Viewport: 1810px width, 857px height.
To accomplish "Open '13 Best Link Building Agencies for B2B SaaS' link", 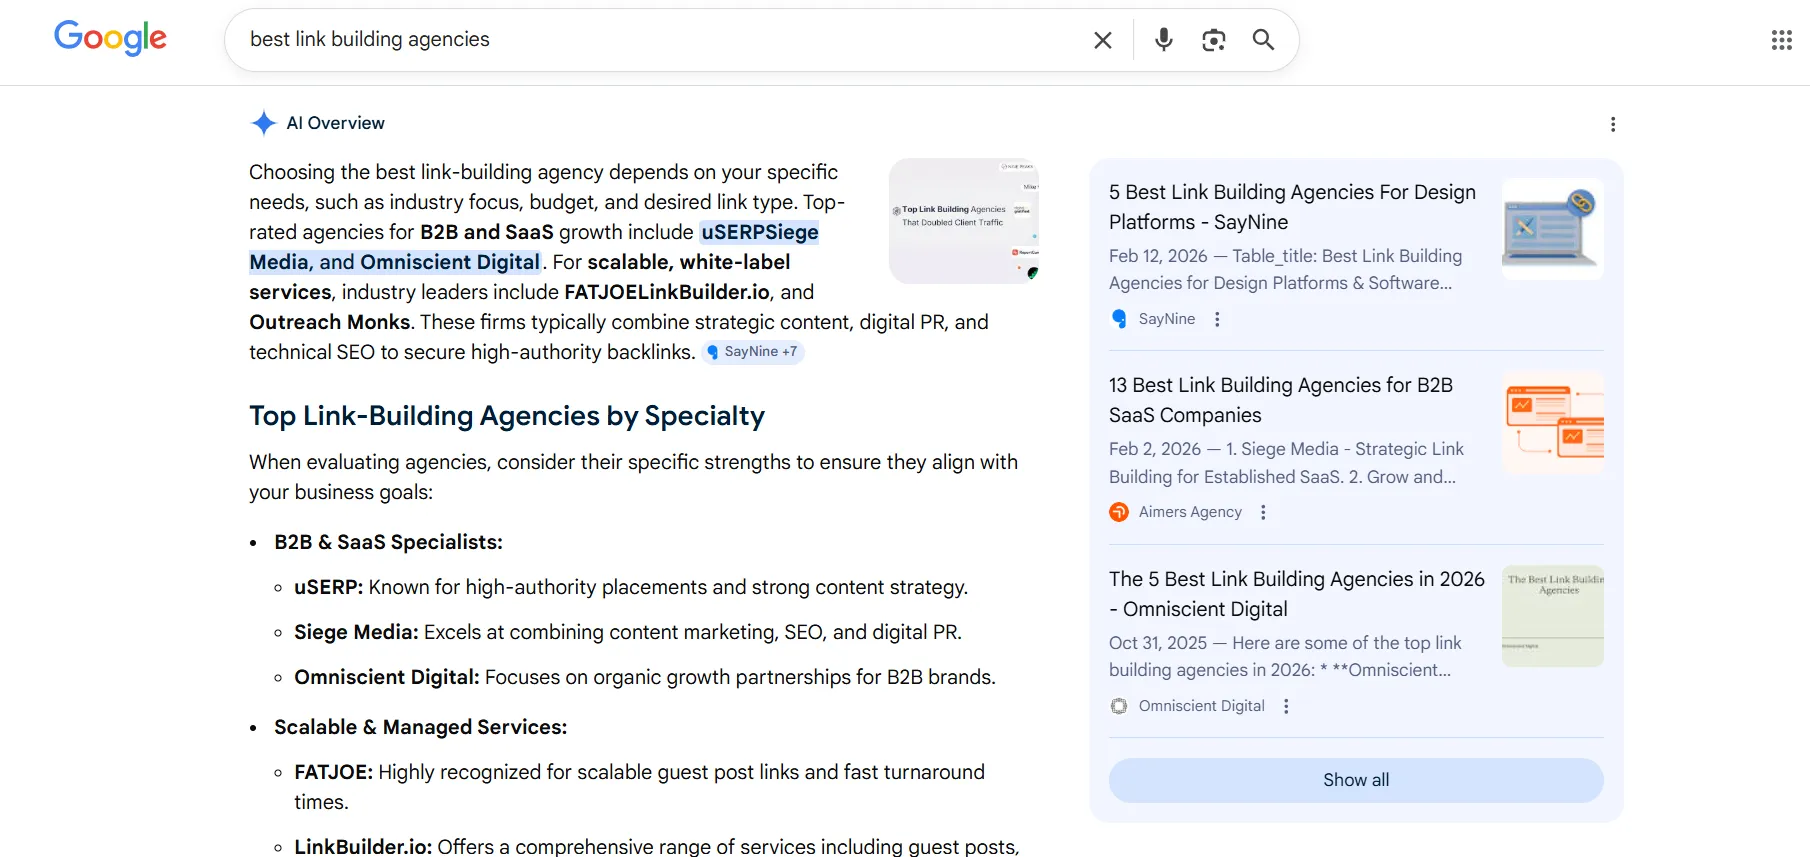I will click(x=1281, y=400).
